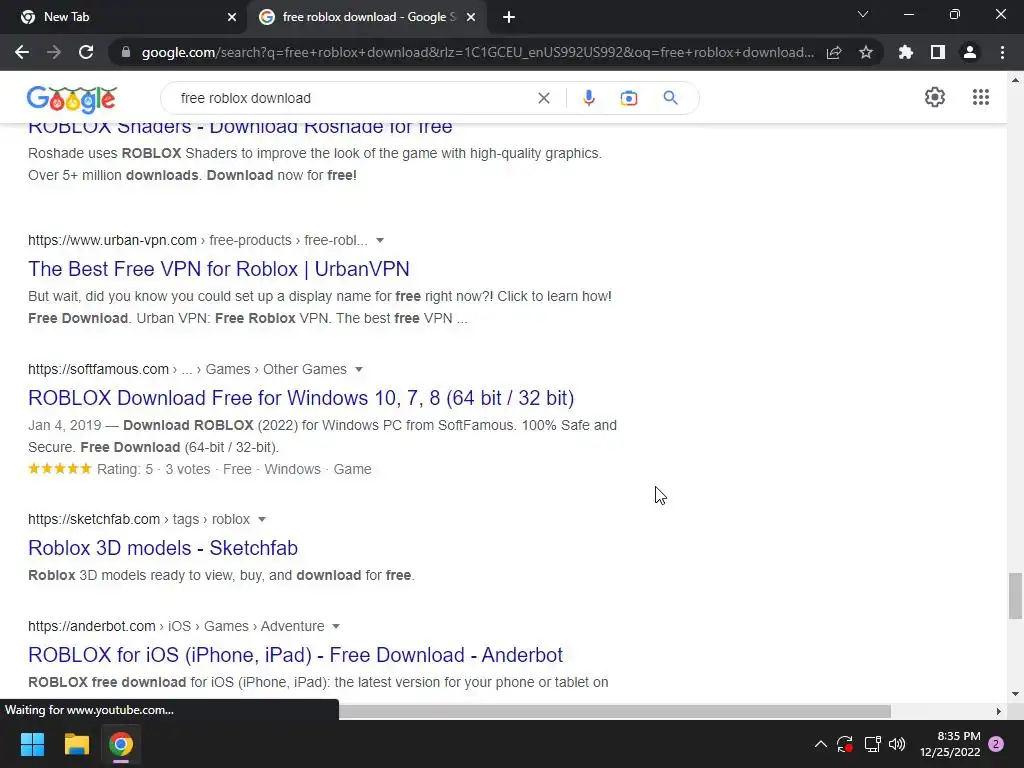
Task: Open the ROBLOX Shaders Roshade result
Action: pos(240,127)
